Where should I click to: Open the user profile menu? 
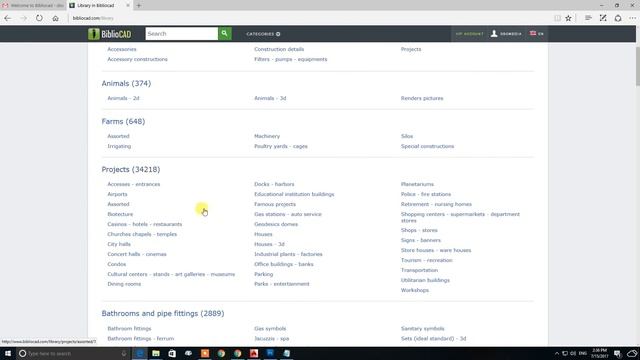[x=506, y=34]
